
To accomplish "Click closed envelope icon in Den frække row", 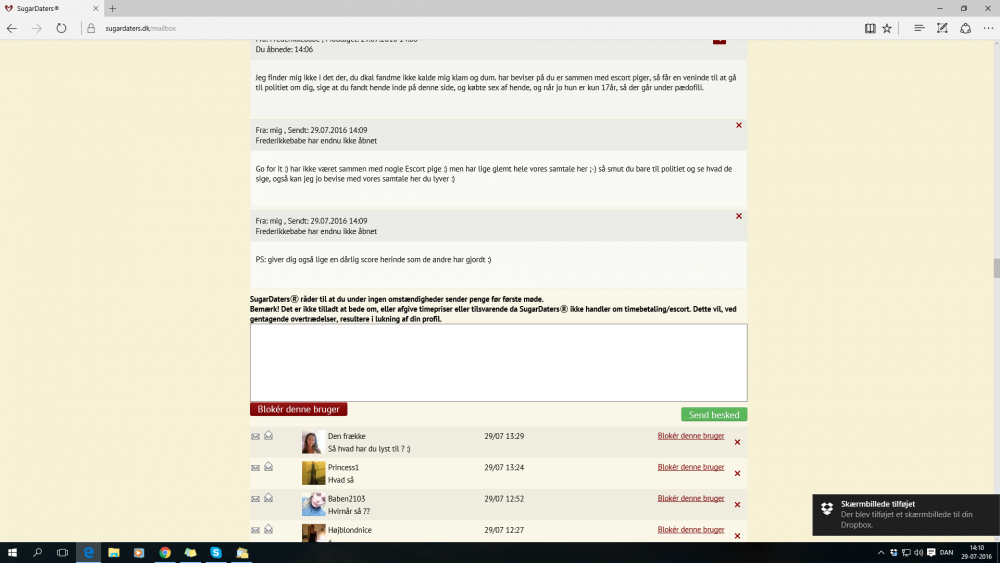I will tap(255, 437).
